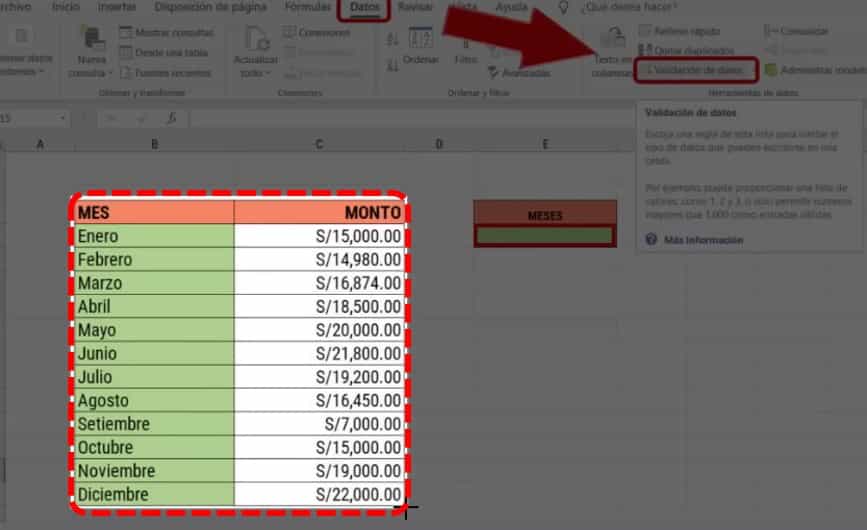This screenshot has width=867, height=530.
Task: Click Avanzadas filter option
Action: pos(518,73)
